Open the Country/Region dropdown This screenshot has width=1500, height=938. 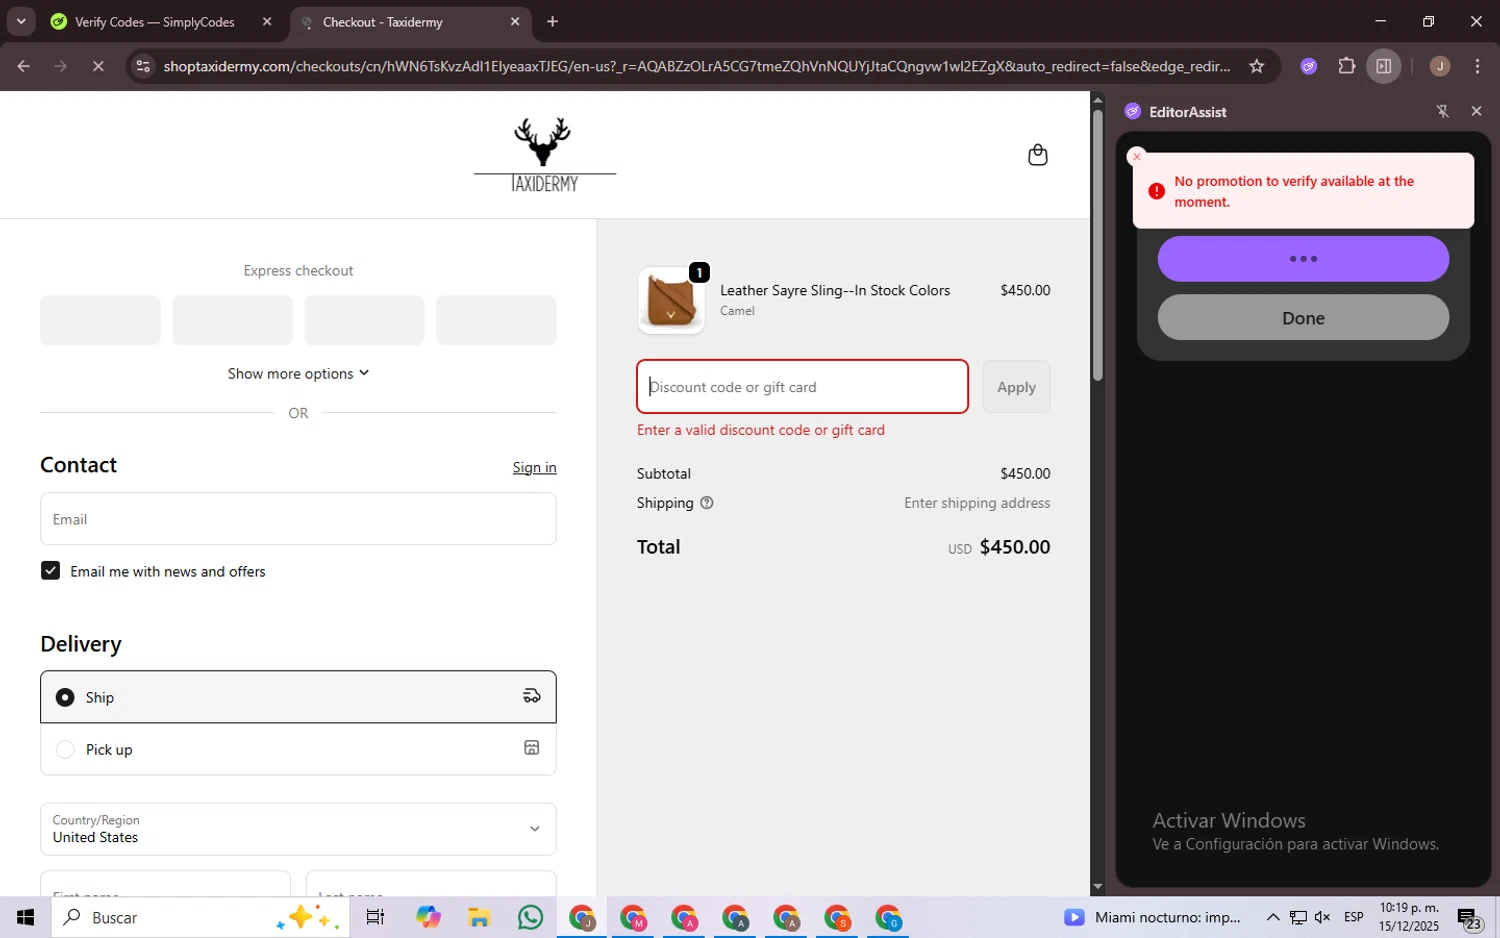[298, 829]
